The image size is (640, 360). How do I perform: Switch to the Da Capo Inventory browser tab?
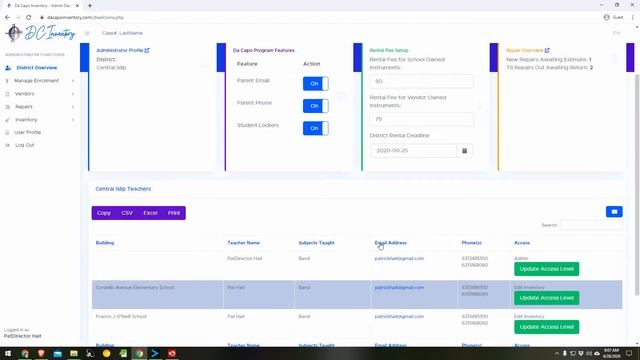pos(42,6)
